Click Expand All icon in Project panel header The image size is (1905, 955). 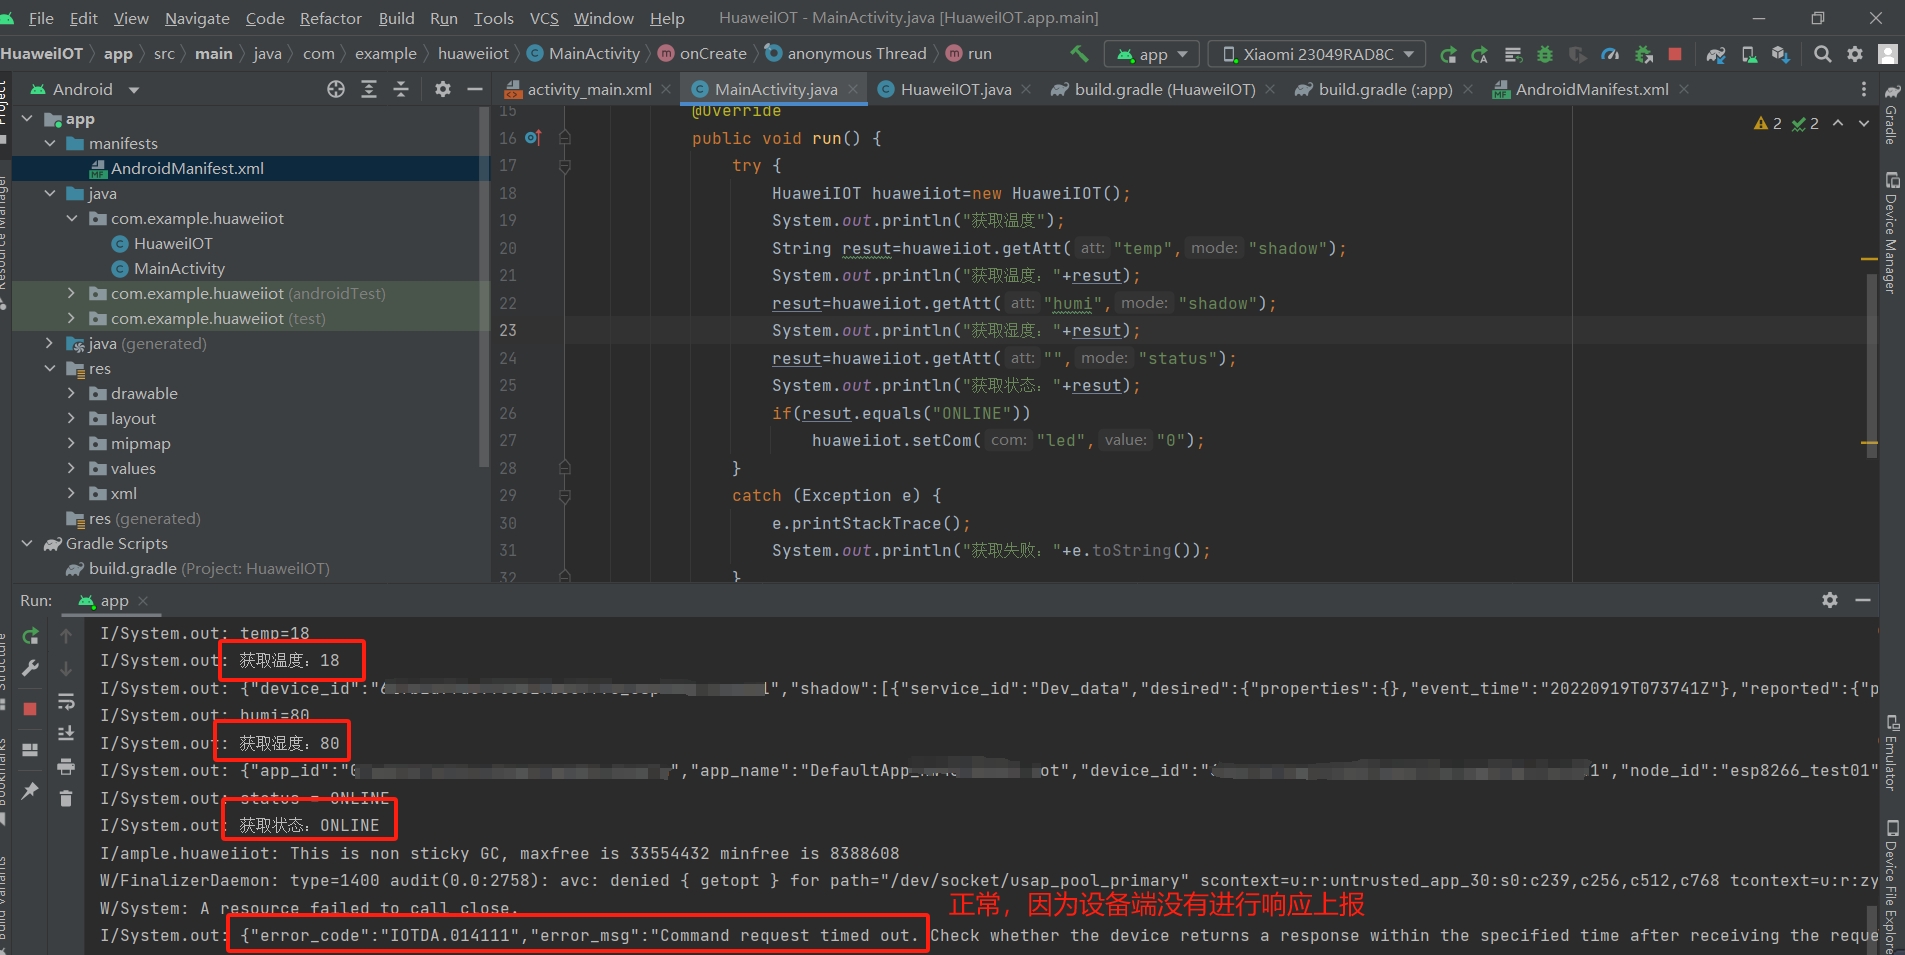click(x=369, y=89)
